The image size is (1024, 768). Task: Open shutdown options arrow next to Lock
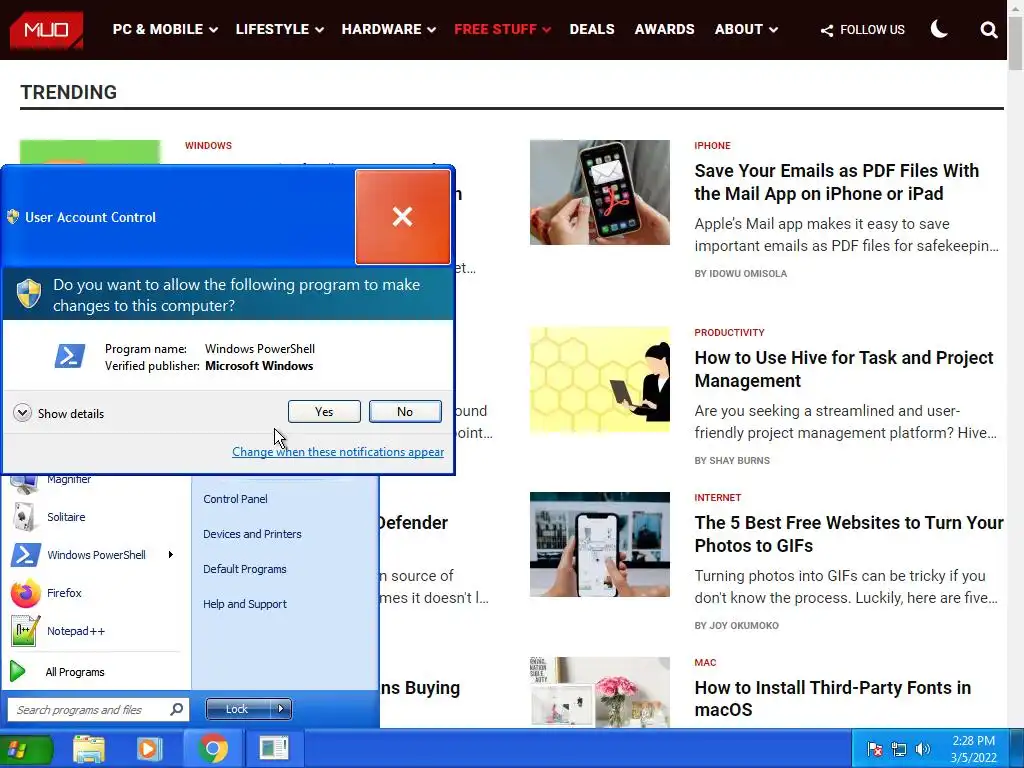tap(281, 709)
